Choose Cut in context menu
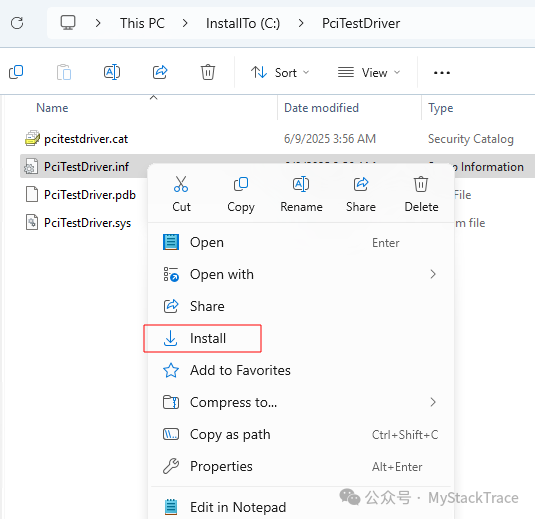 coord(181,194)
